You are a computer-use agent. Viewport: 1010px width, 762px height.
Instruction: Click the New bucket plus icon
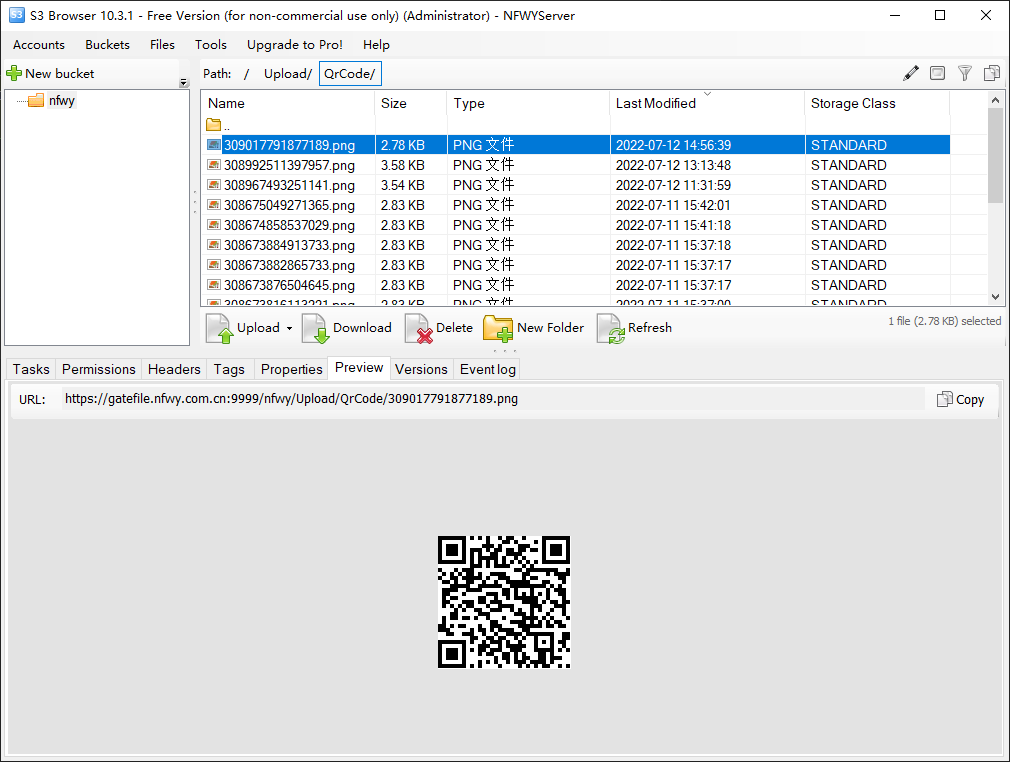point(14,73)
